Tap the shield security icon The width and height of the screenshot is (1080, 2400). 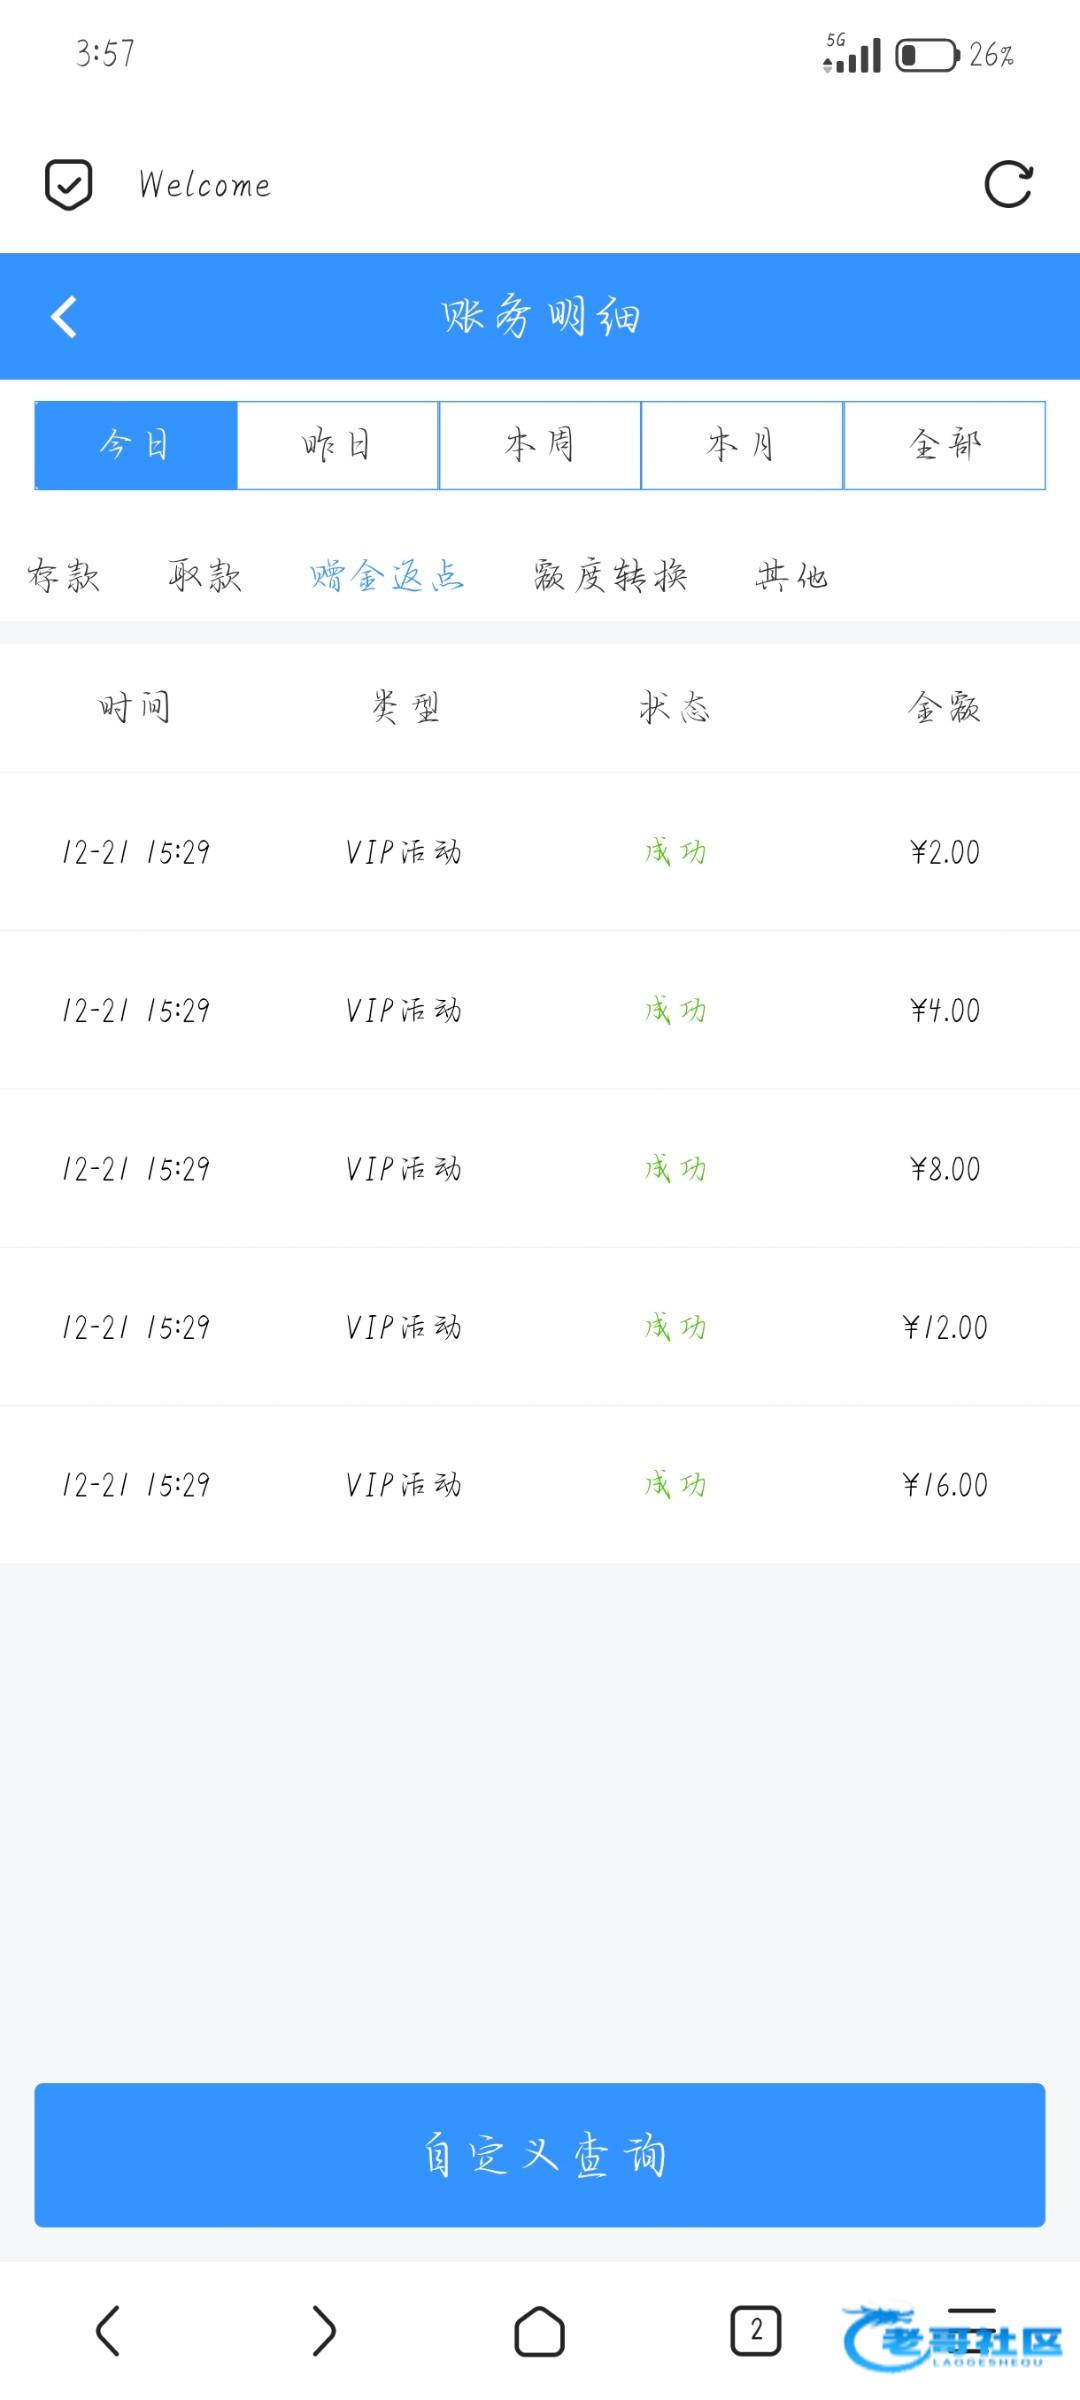[69, 185]
